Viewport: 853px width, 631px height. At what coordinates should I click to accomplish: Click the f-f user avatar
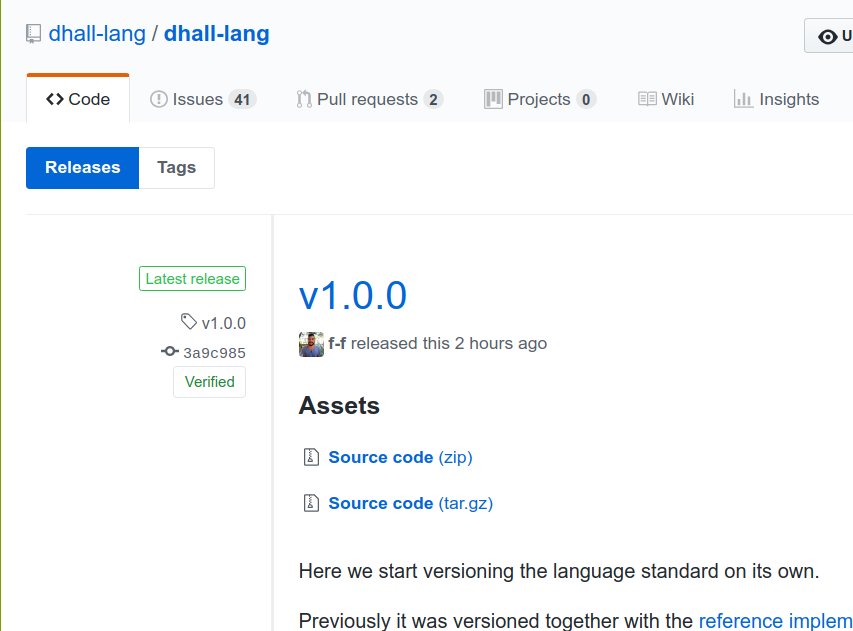point(311,344)
